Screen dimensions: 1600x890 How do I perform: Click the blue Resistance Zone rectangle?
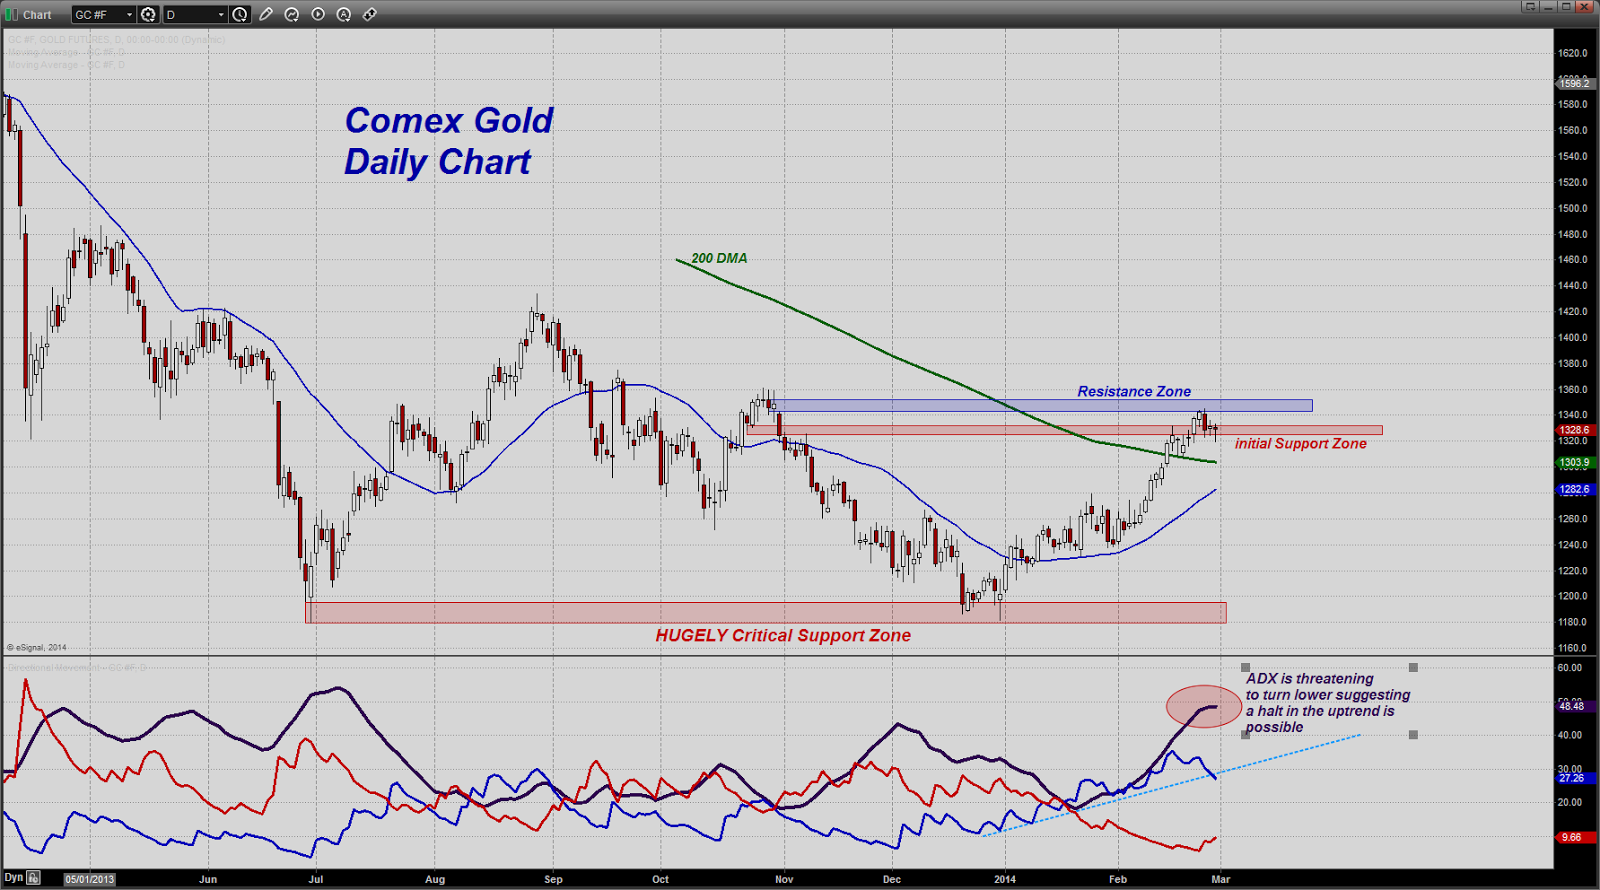(x=1042, y=406)
